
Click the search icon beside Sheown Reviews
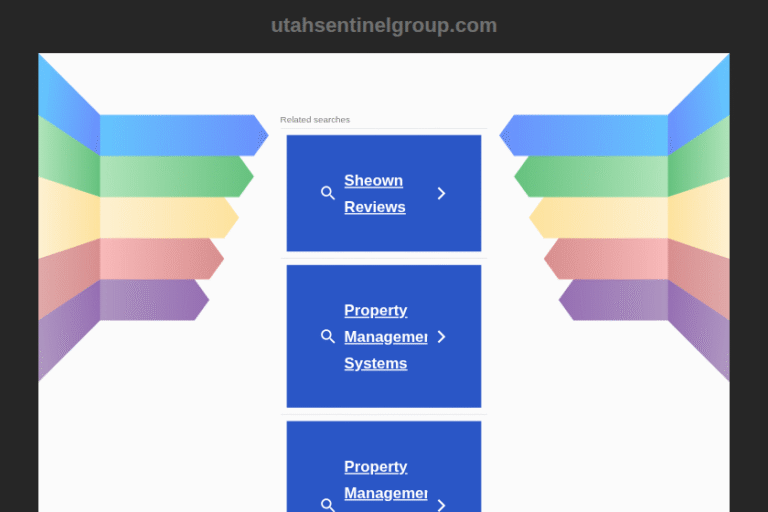pyautogui.click(x=327, y=193)
